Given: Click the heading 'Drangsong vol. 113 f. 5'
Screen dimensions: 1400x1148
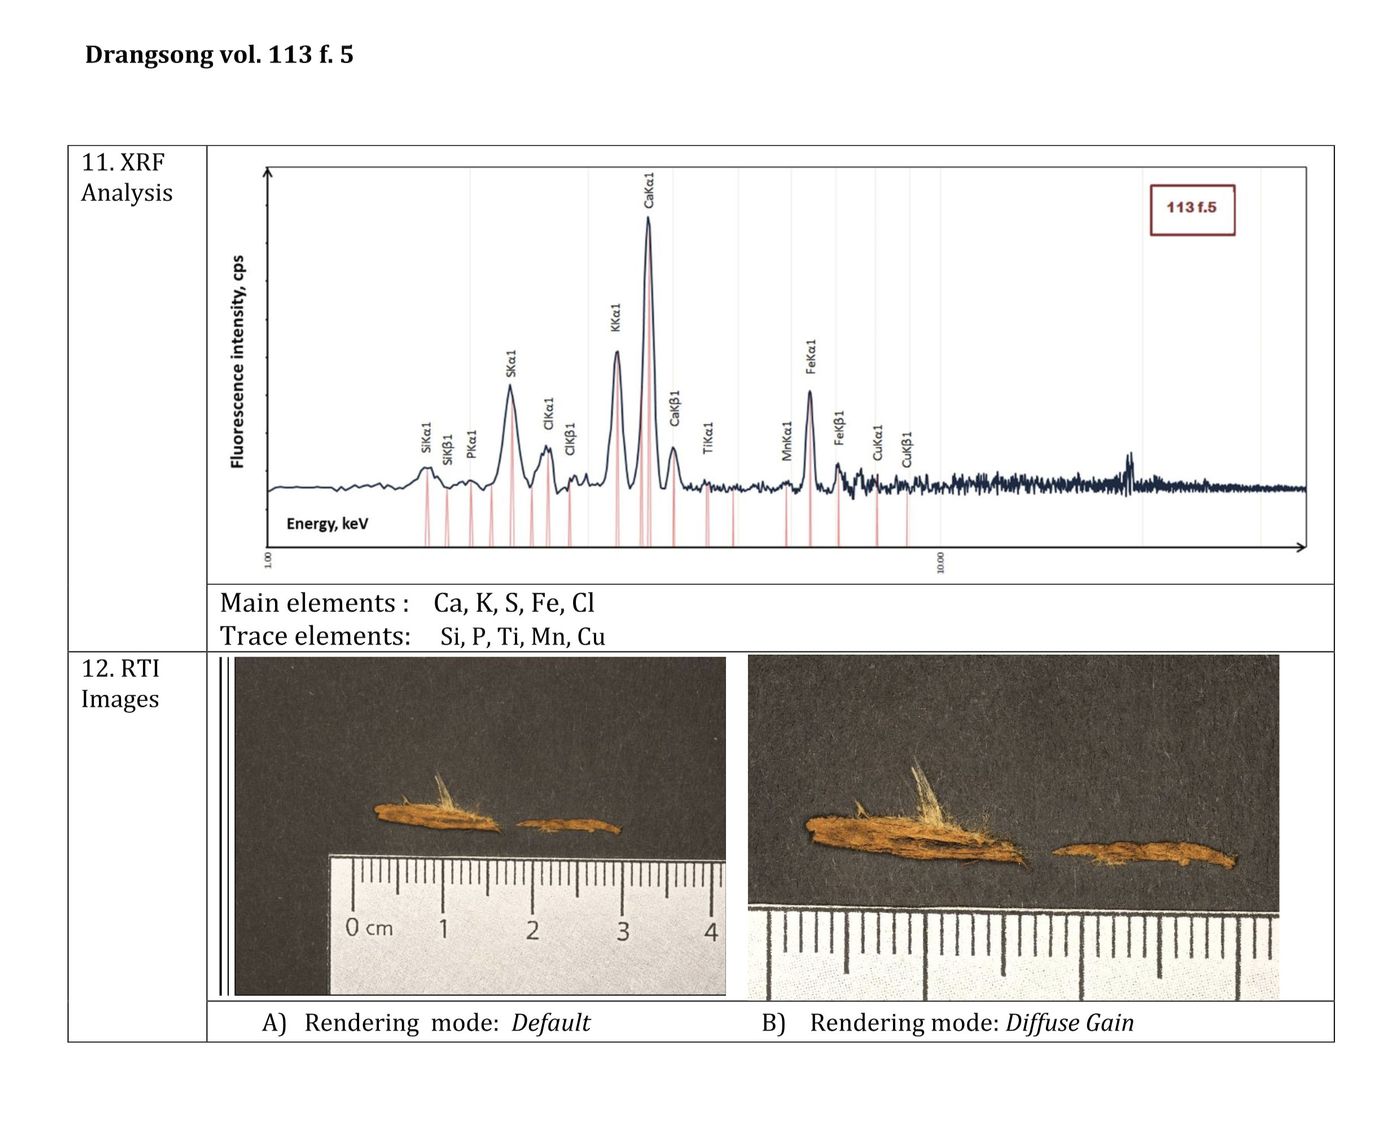Looking at the screenshot, I should tap(219, 54).
